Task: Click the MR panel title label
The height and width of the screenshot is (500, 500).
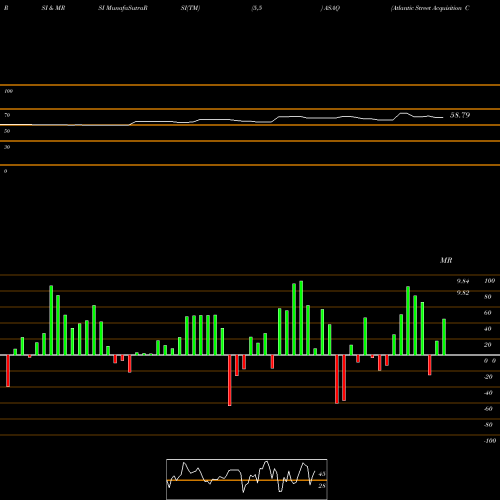Action: click(x=446, y=260)
